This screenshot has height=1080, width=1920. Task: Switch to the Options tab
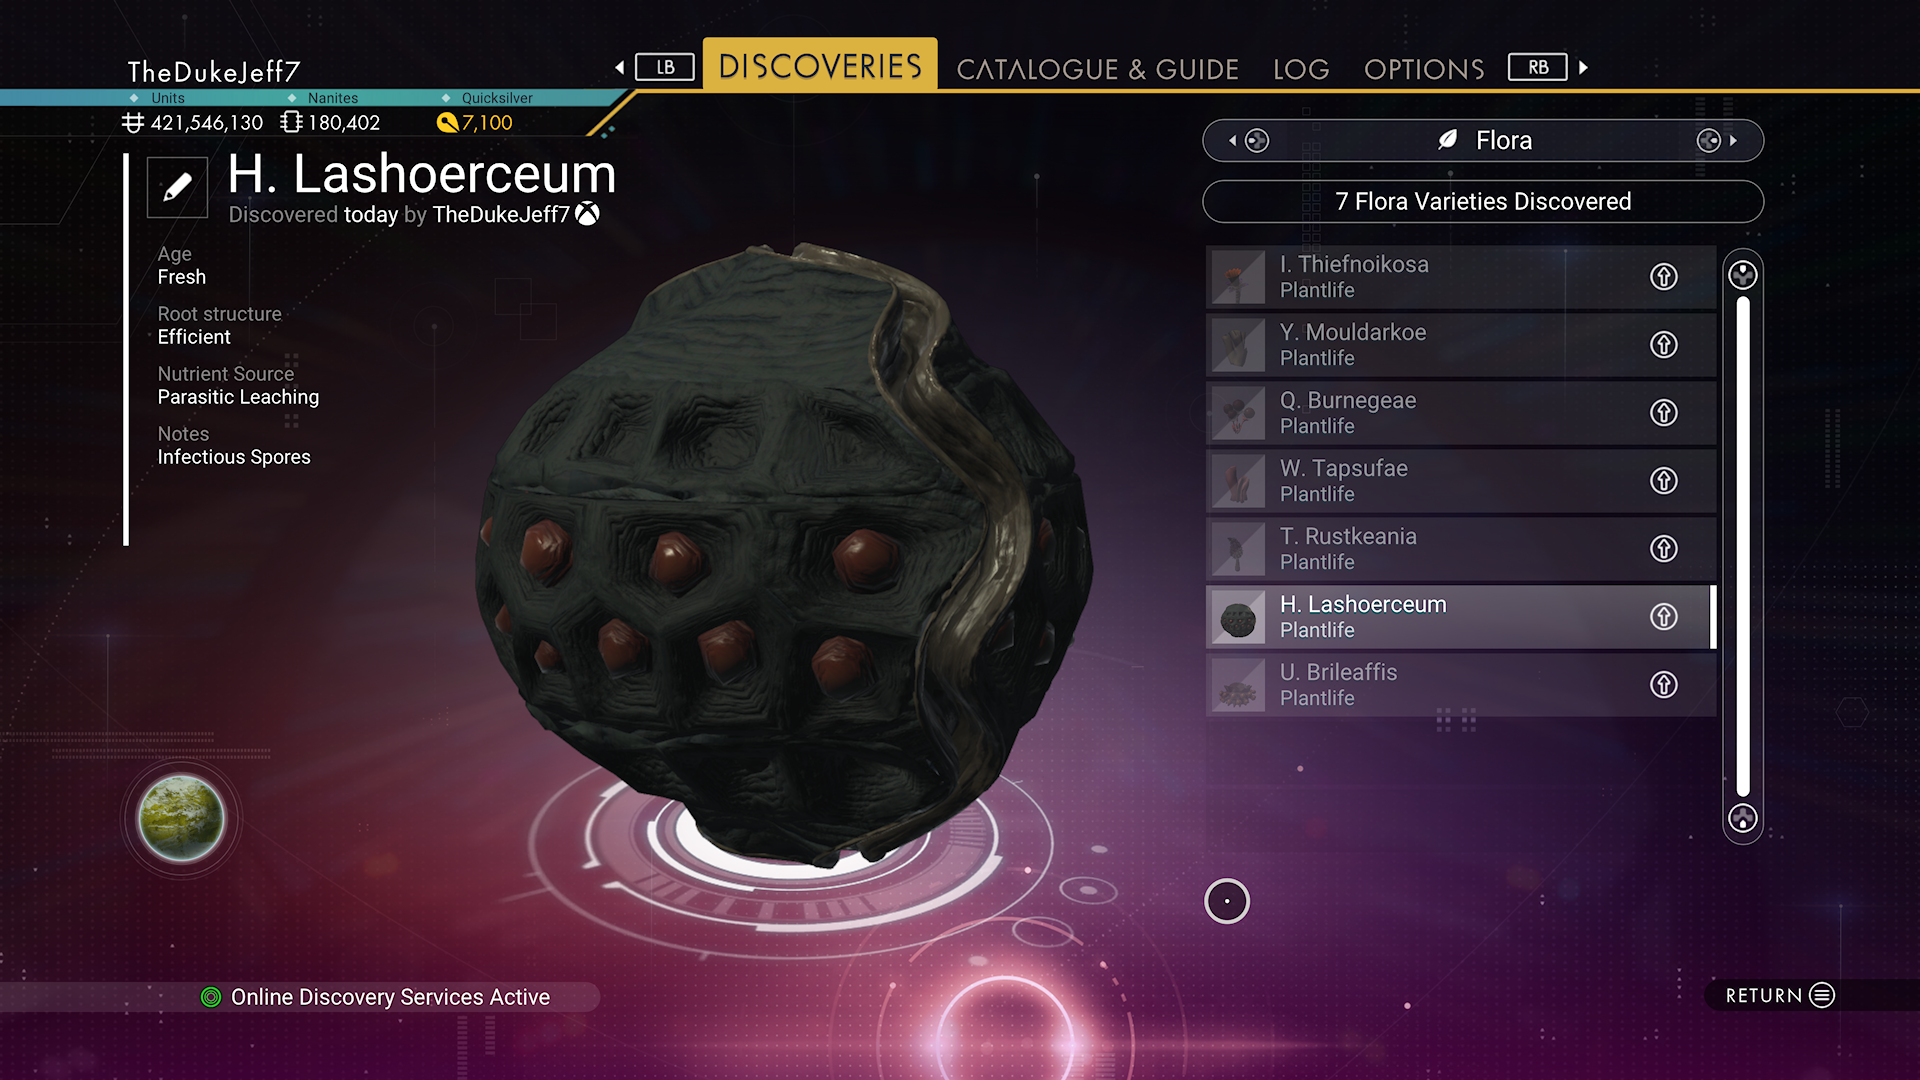(x=1424, y=69)
